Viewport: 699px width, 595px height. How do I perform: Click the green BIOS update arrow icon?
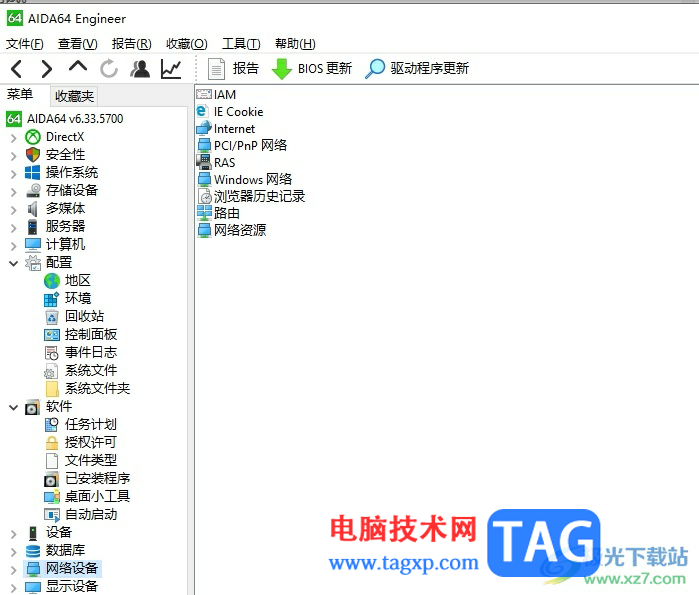[282, 69]
